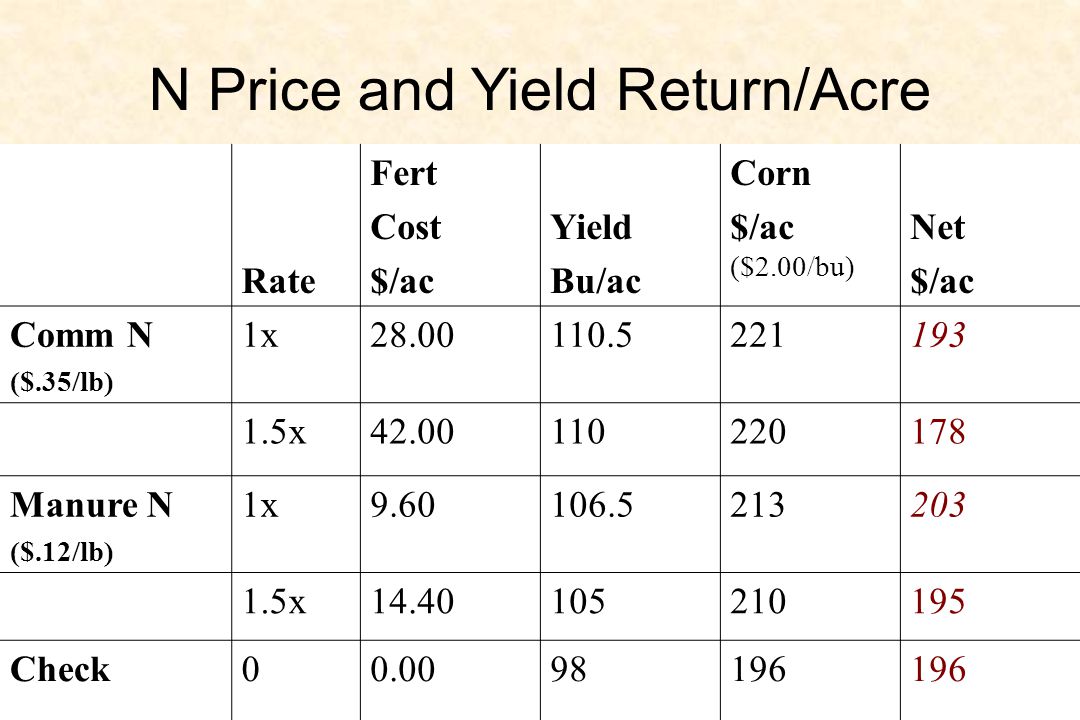The image size is (1080, 720).
Task: Select the 28.00 fert cost cell
Action: point(412,336)
